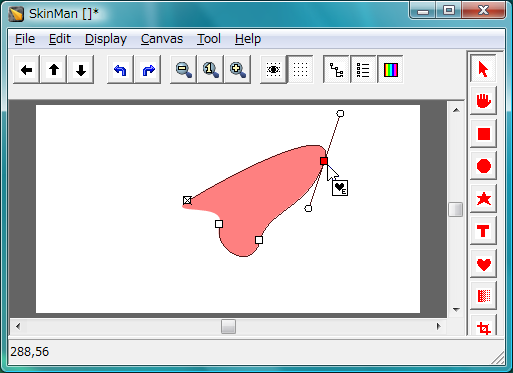Toggle the dotted grid display button
This screenshot has width=513, height=373.
(x=300, y=70)
